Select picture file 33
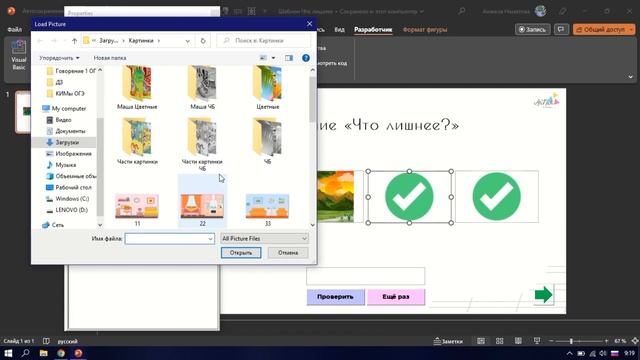This screenshot has width=640, height=360. tap(267, 210)
